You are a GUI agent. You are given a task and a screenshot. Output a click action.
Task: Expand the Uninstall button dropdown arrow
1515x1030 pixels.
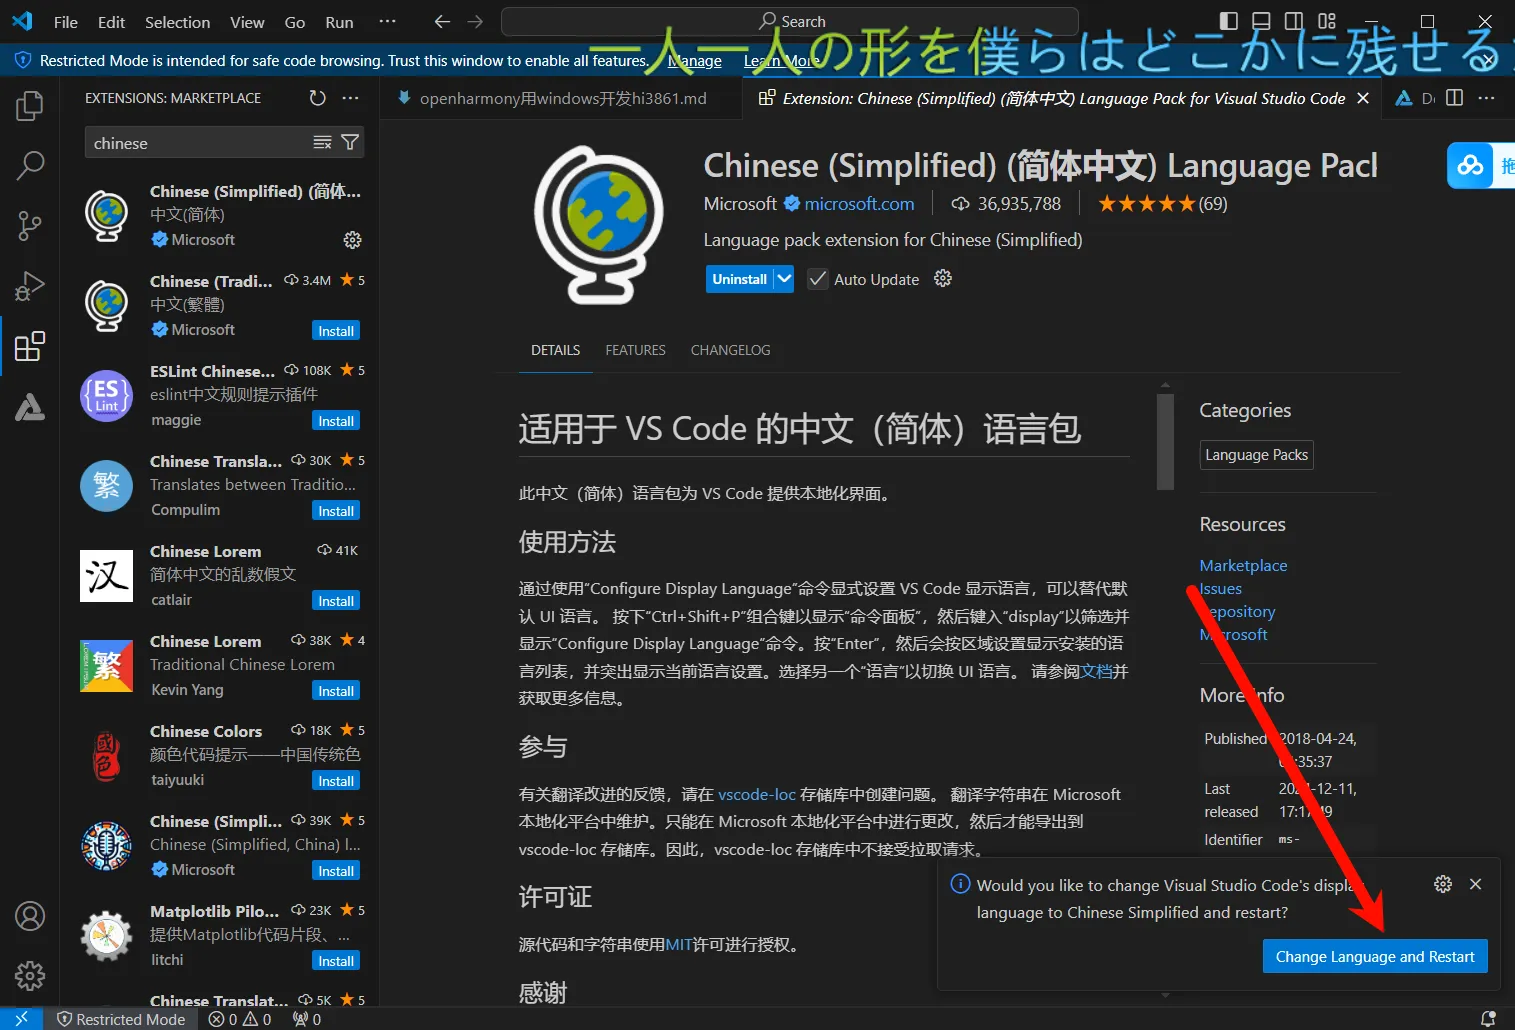pyautogui.click(x=783, y=279)
